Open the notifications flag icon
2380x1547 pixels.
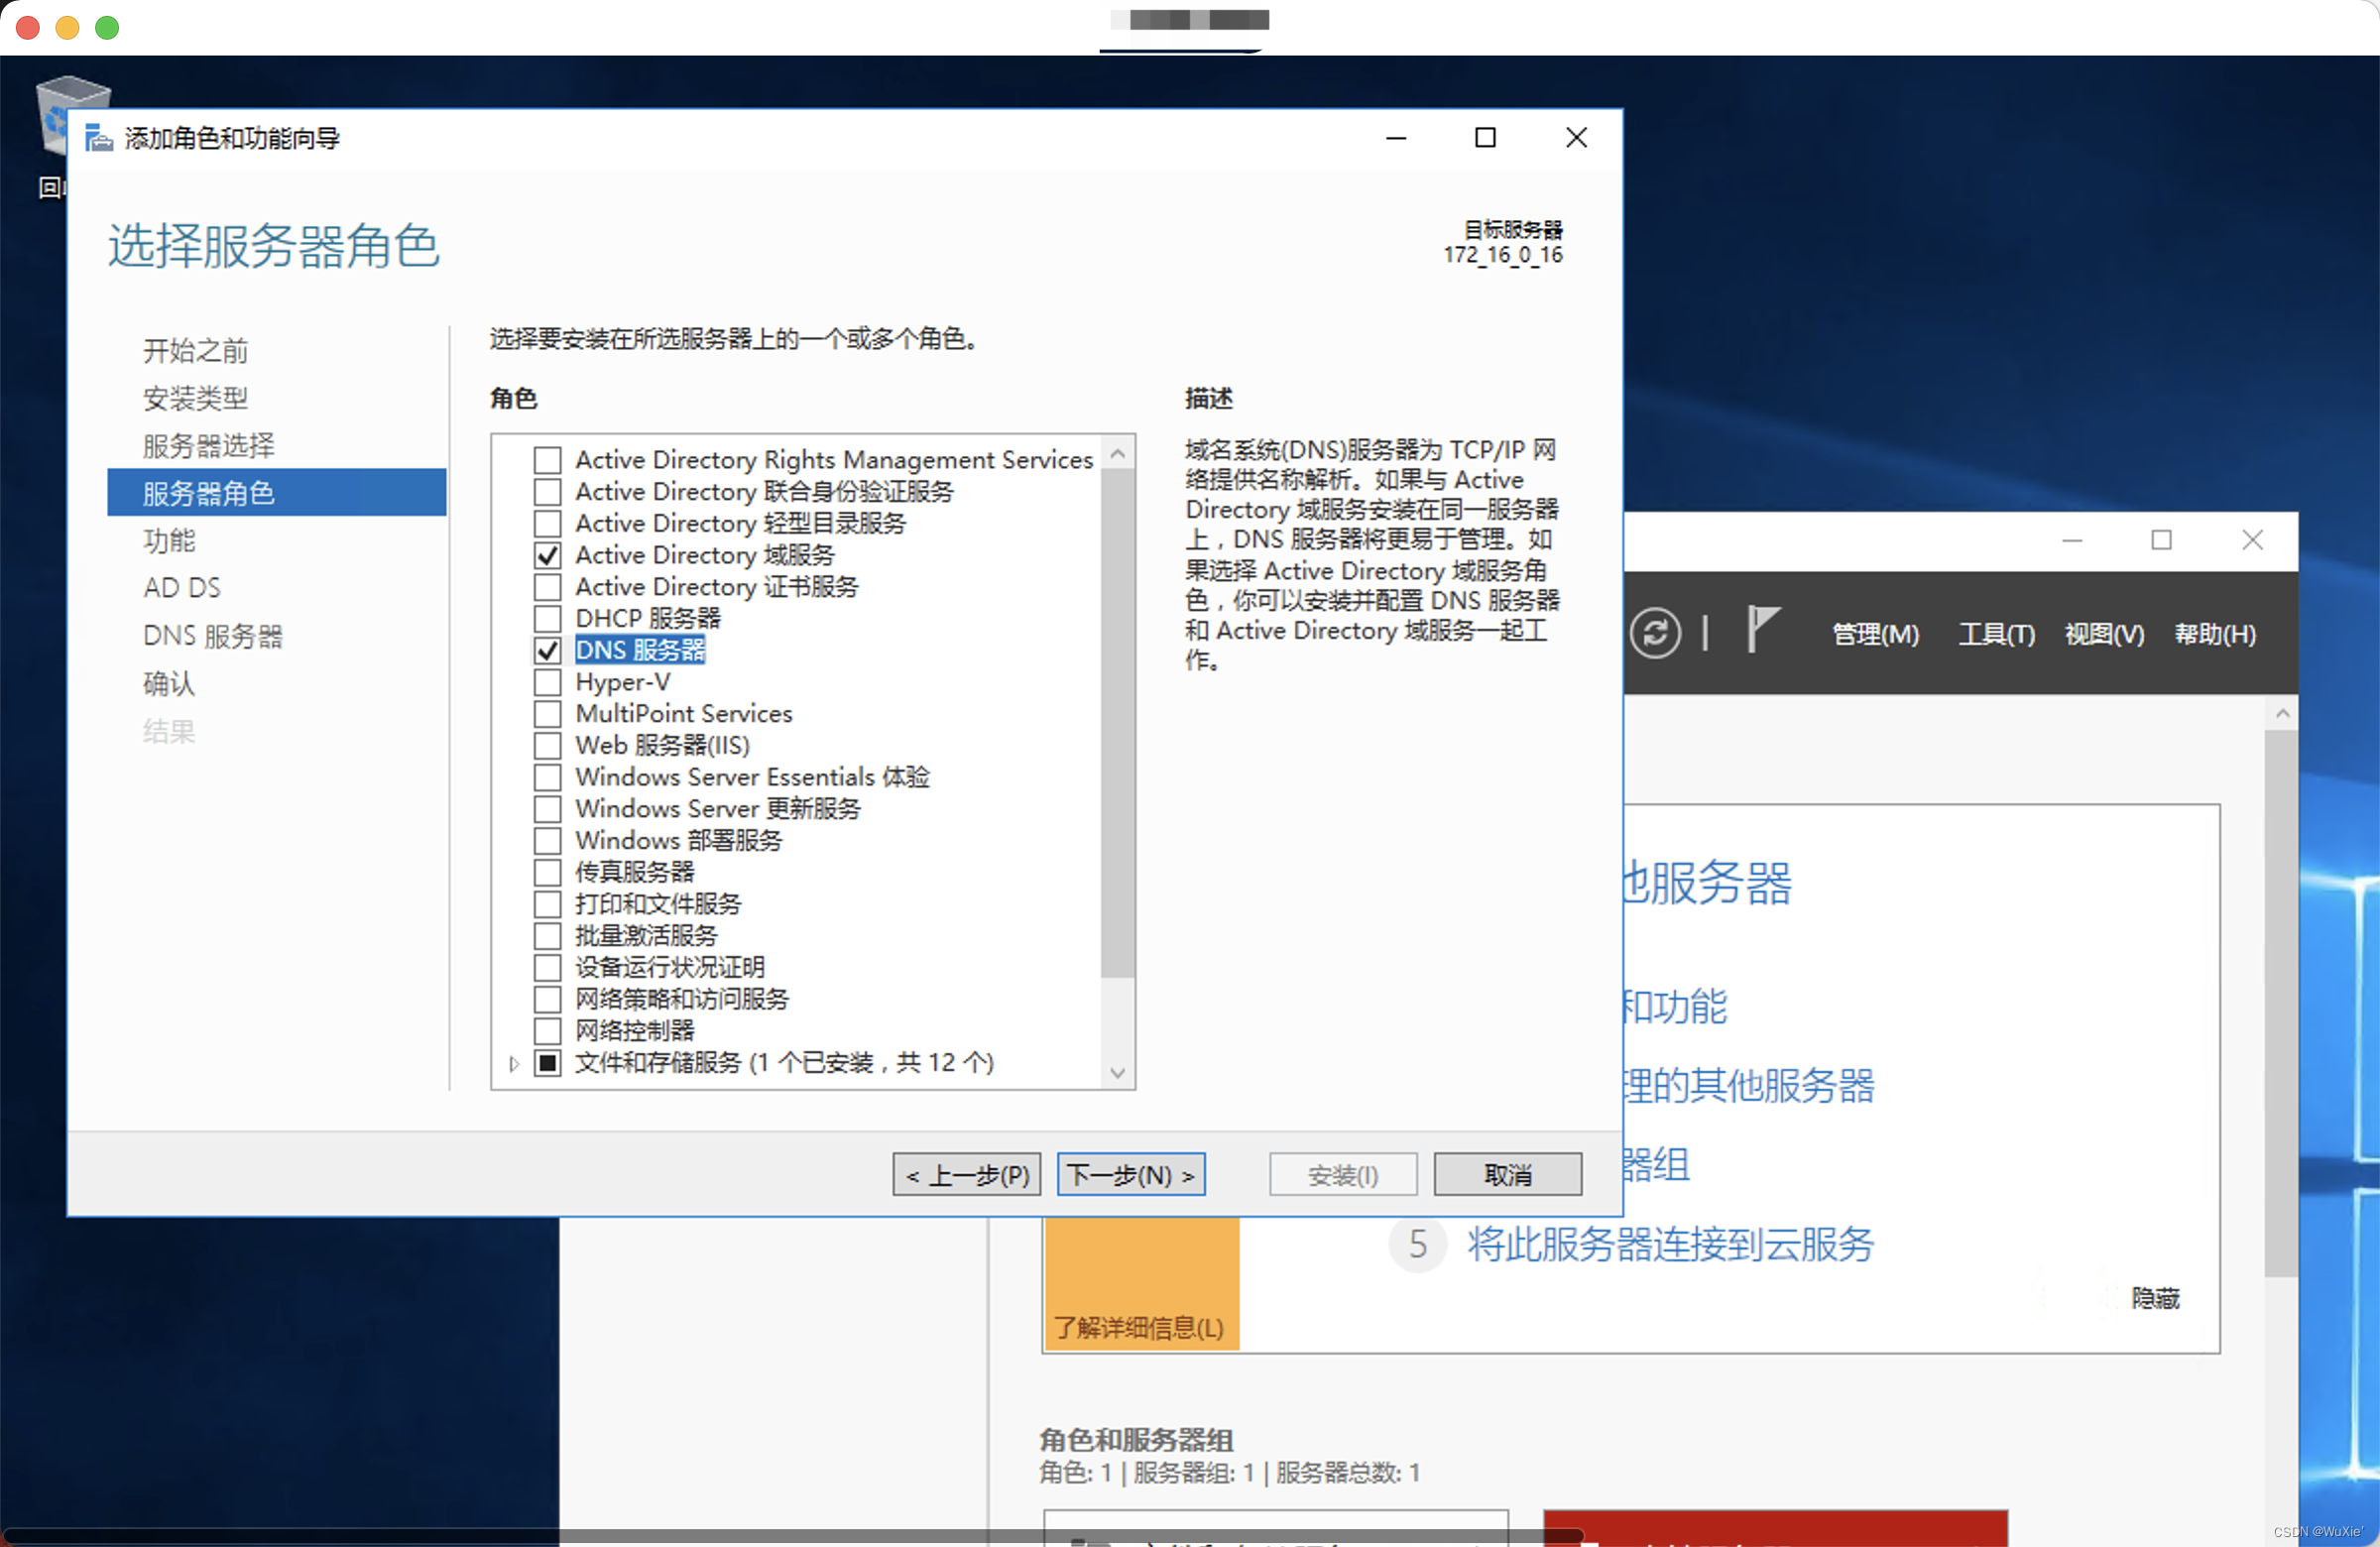pos(1763,630)
